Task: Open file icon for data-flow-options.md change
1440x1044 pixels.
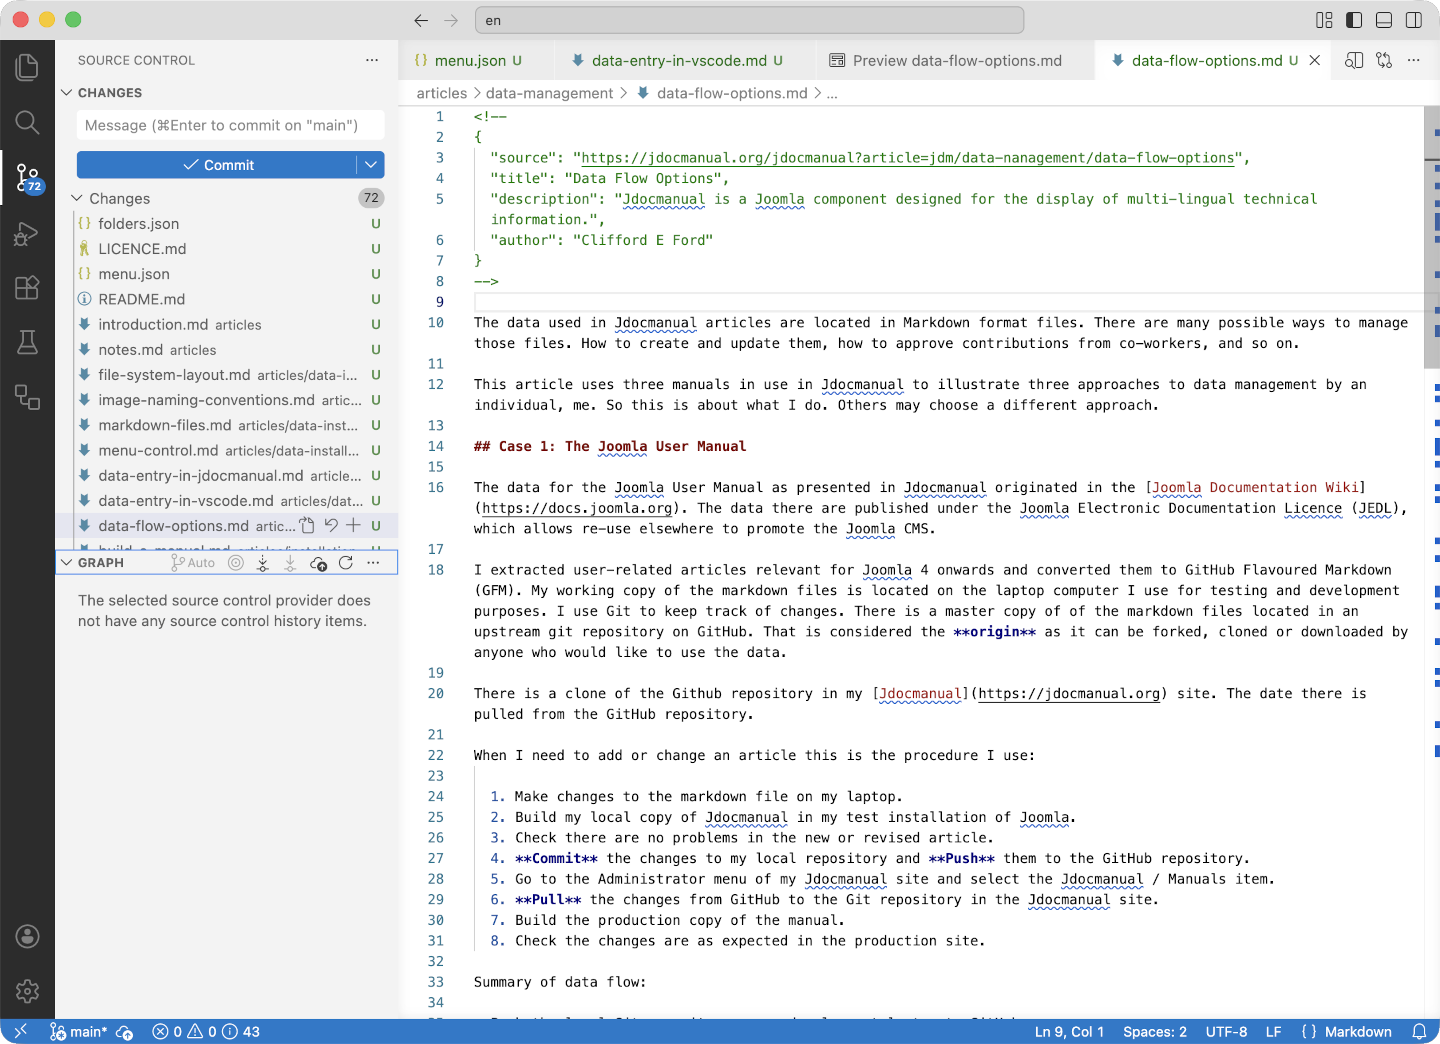Action: click(x=307, y=525)
